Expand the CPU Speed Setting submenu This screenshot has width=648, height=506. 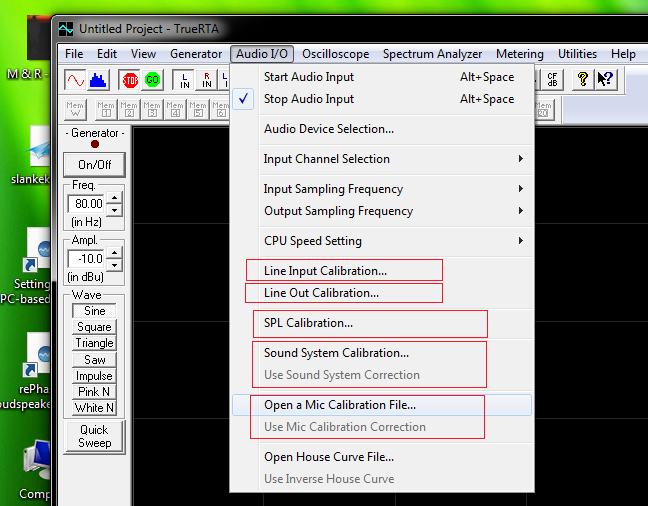[x=382, y=241]
